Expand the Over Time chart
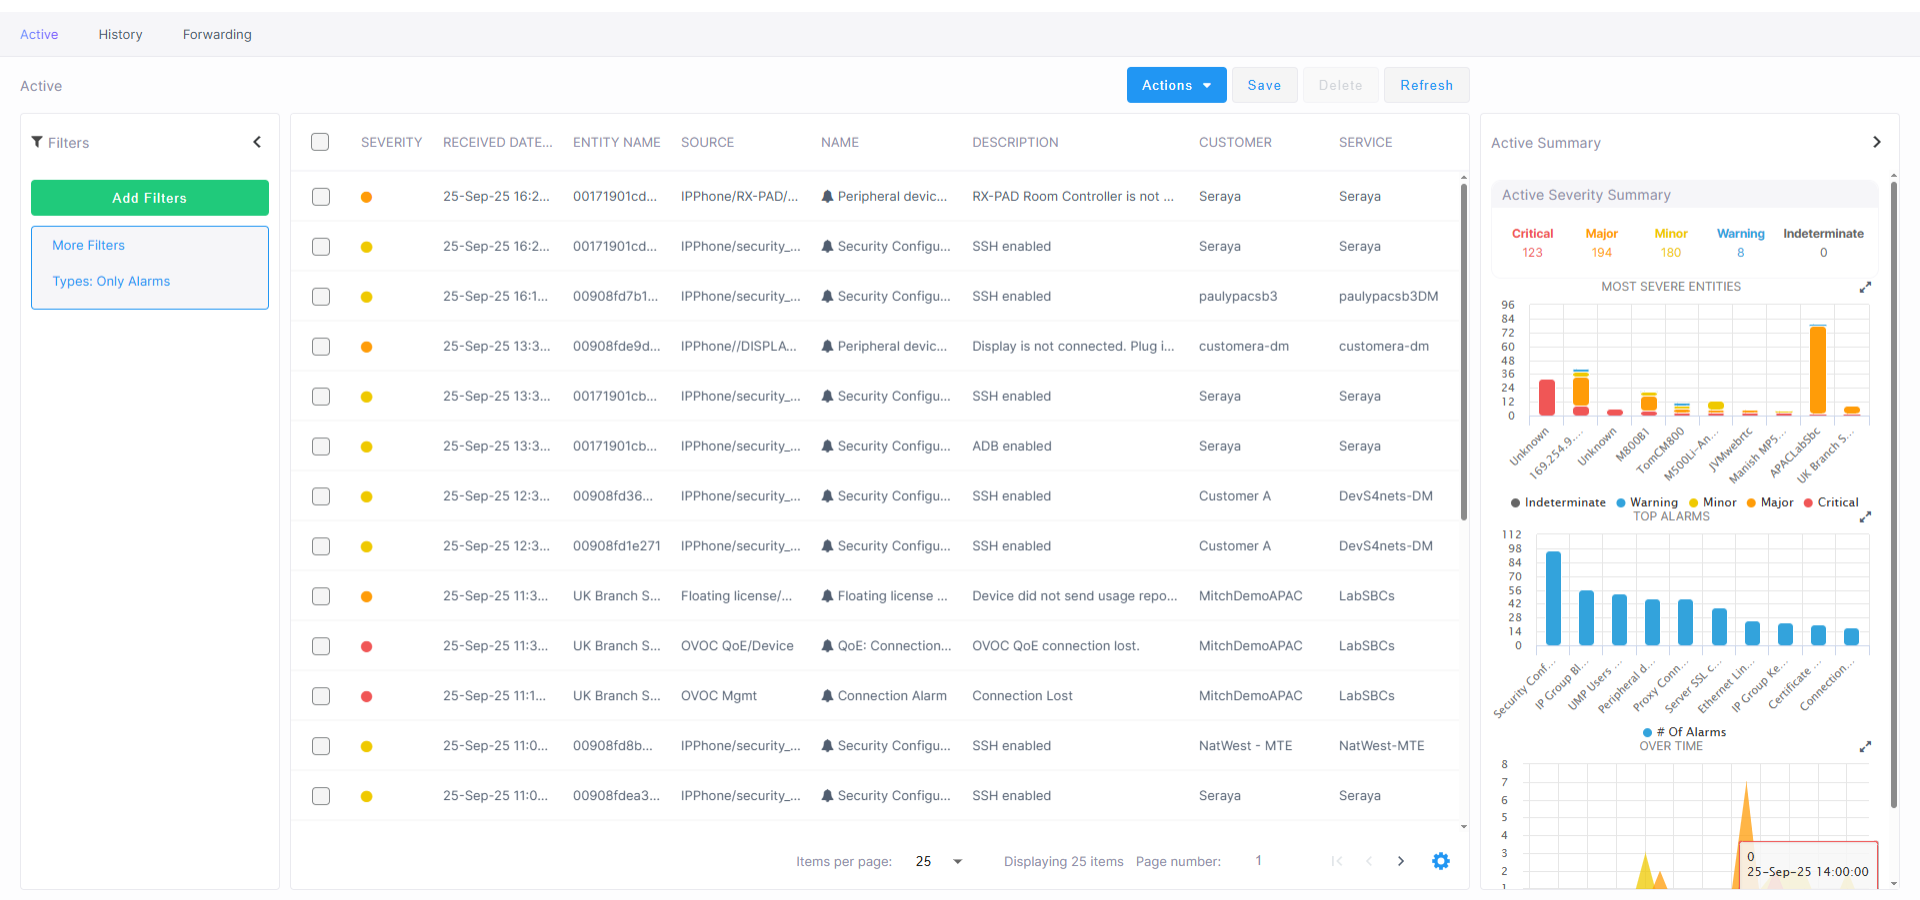The height and width of the screenshot is (900, 1920). (1865, 747)
